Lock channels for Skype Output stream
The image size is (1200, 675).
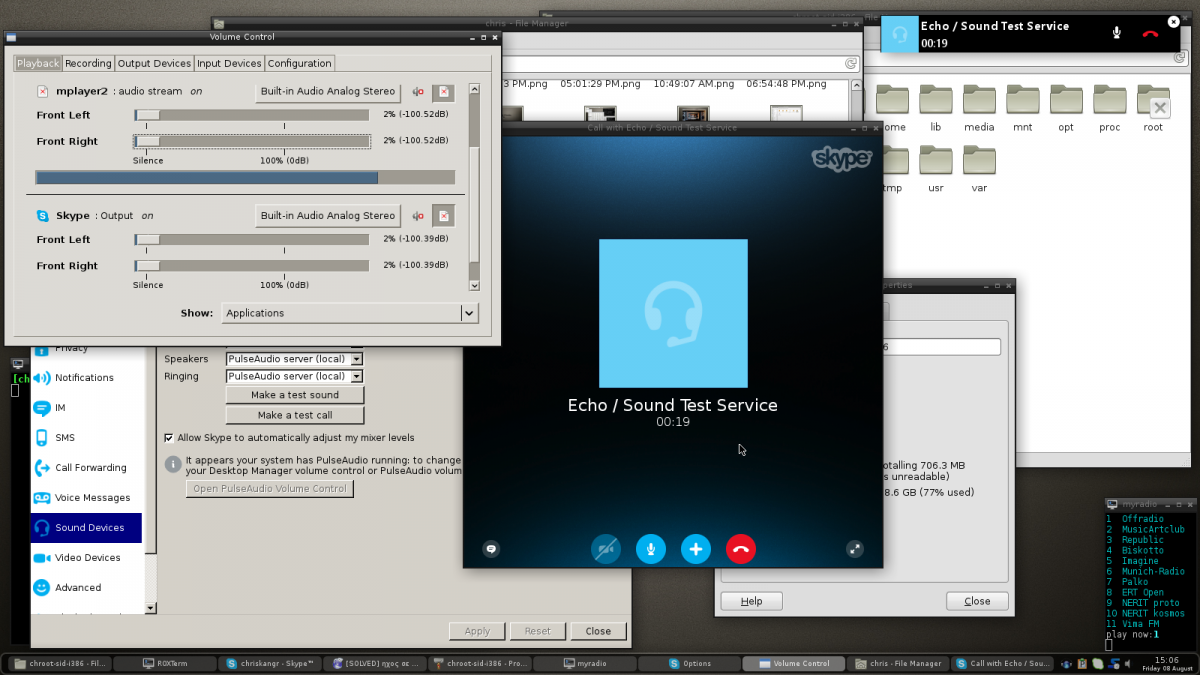[444, 216]
